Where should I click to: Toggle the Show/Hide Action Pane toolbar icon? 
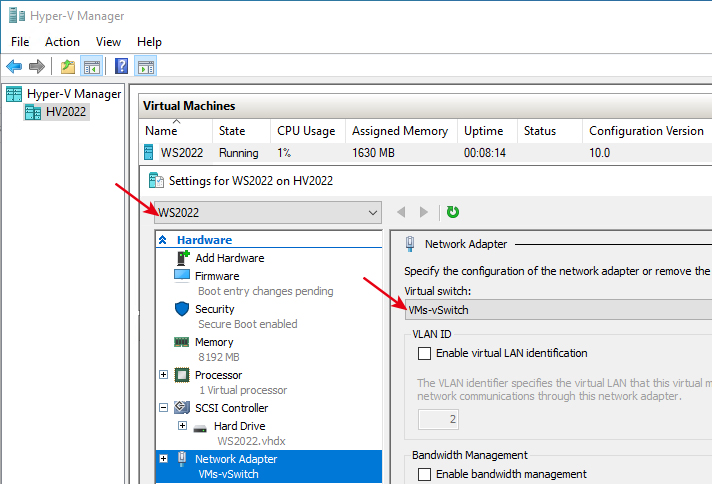point(146,67)
